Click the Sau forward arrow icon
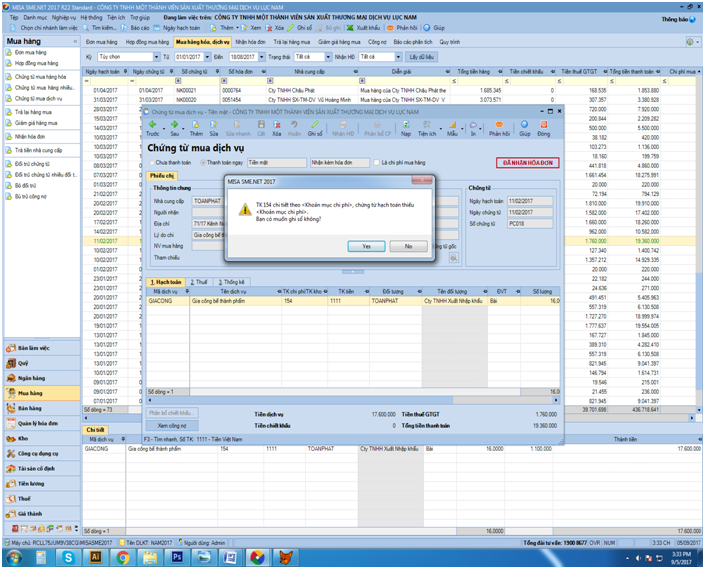This screenshot has width=705, height=569. click(174, 124)
